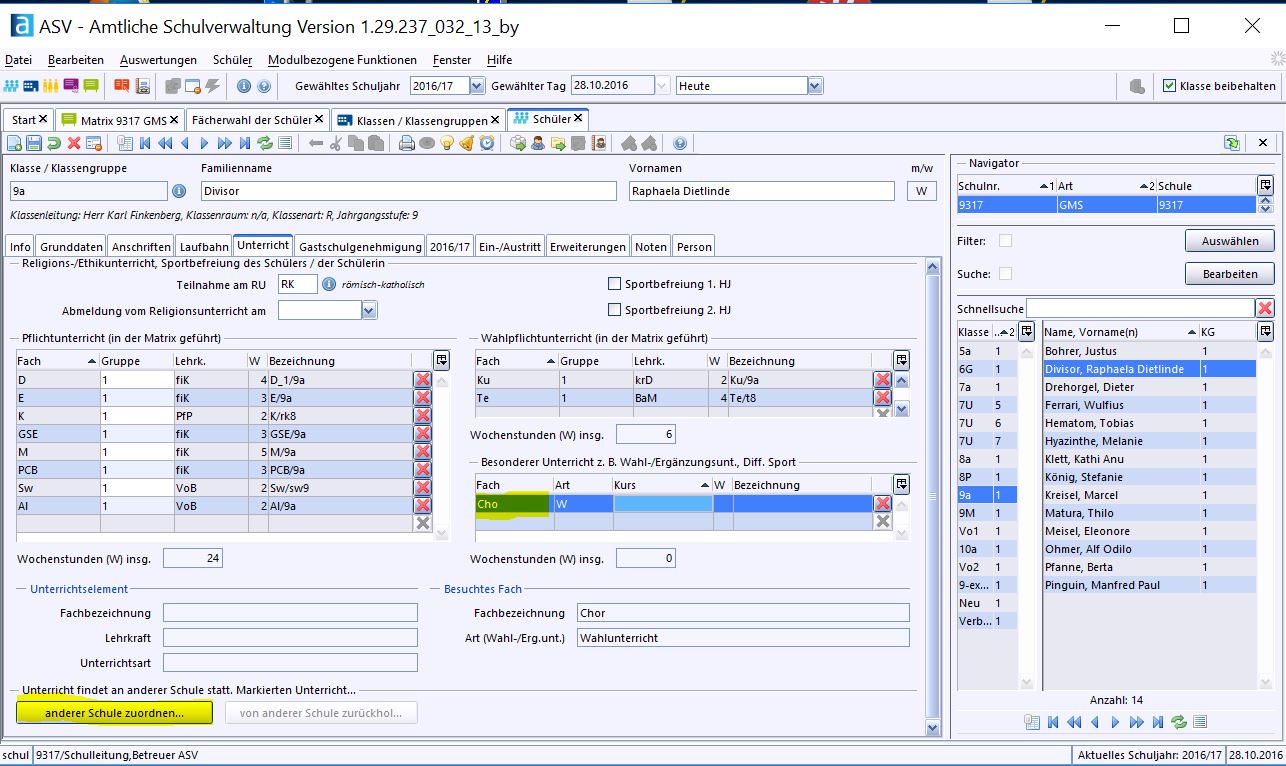Screen dimensions: 1286x766
Task: Jump to first record in the Schüler toolbar
Action: (x=145, y=143)
